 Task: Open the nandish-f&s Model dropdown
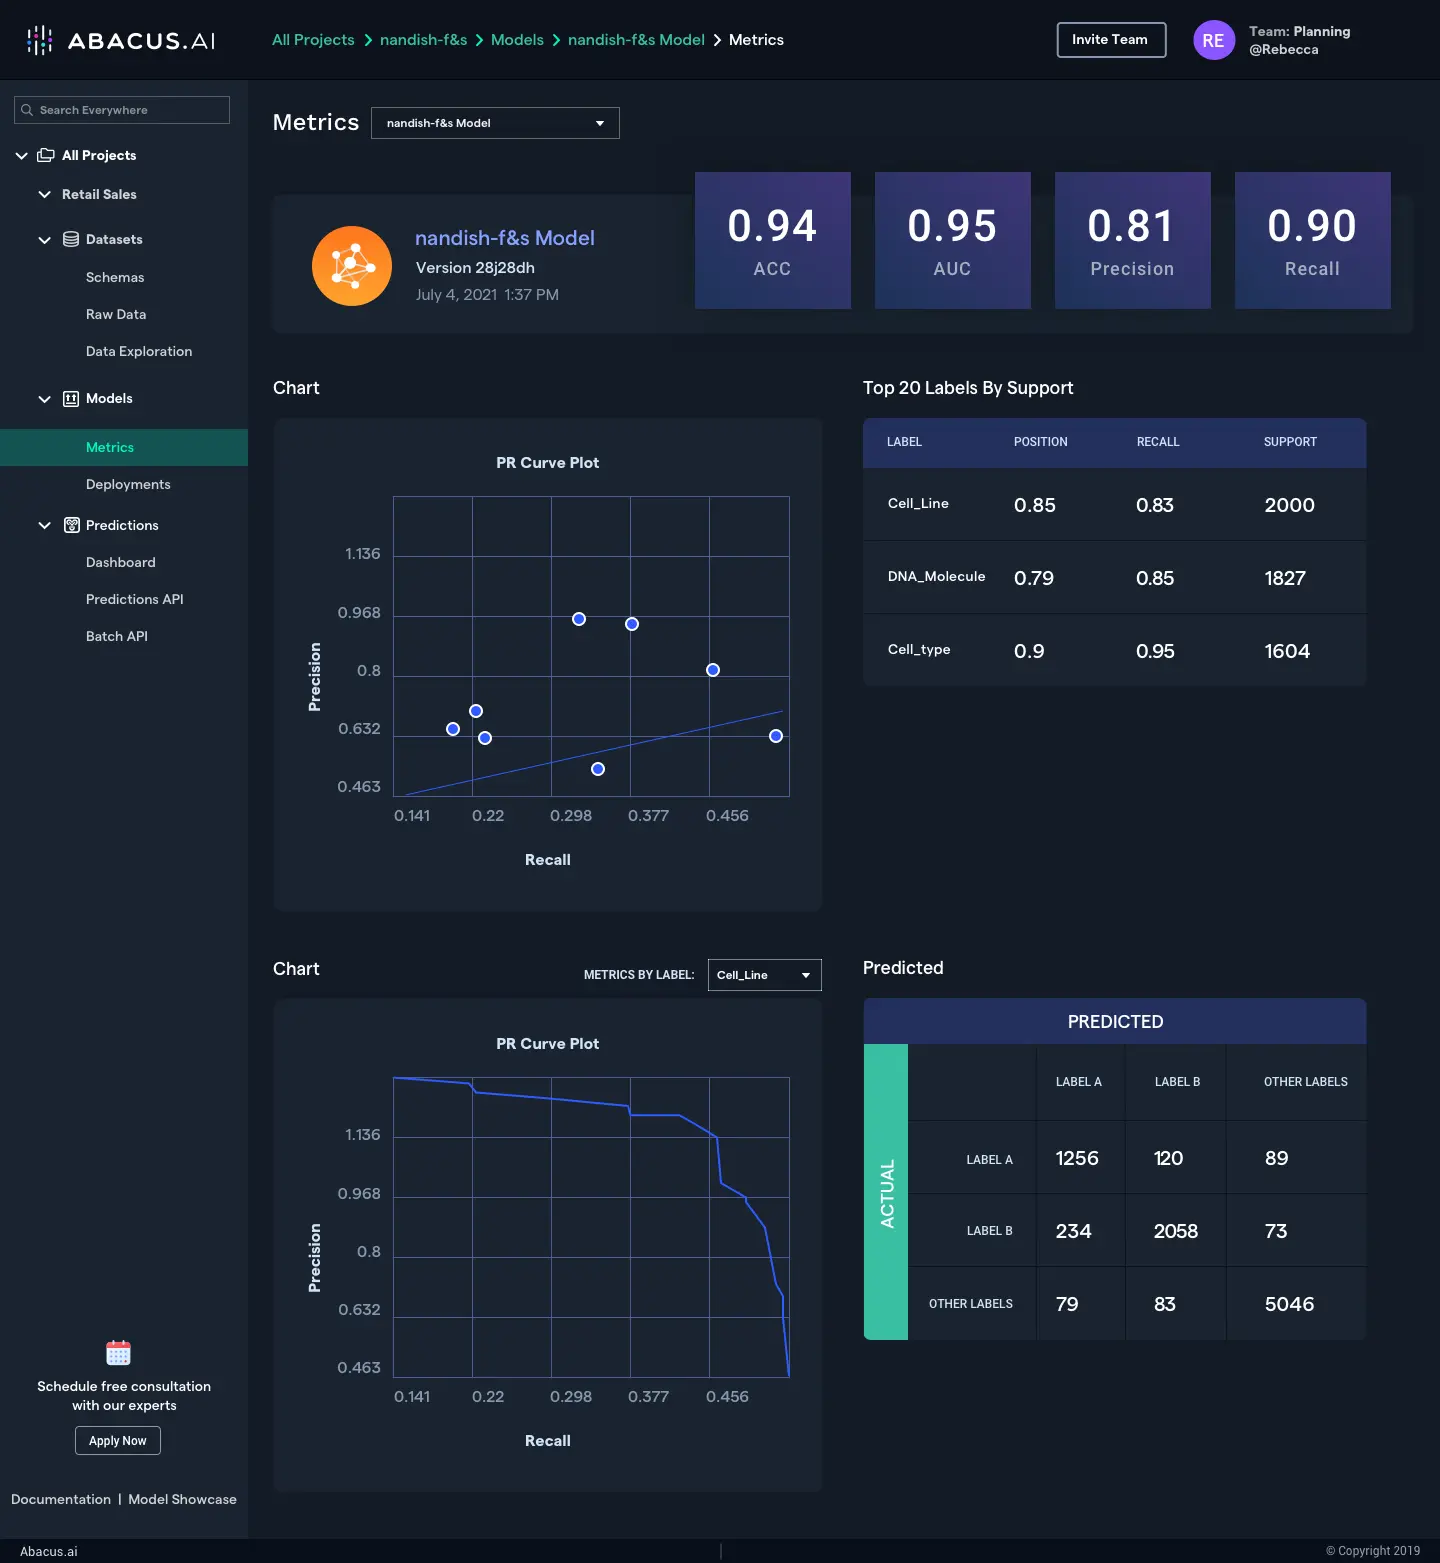tap(495, 123)
